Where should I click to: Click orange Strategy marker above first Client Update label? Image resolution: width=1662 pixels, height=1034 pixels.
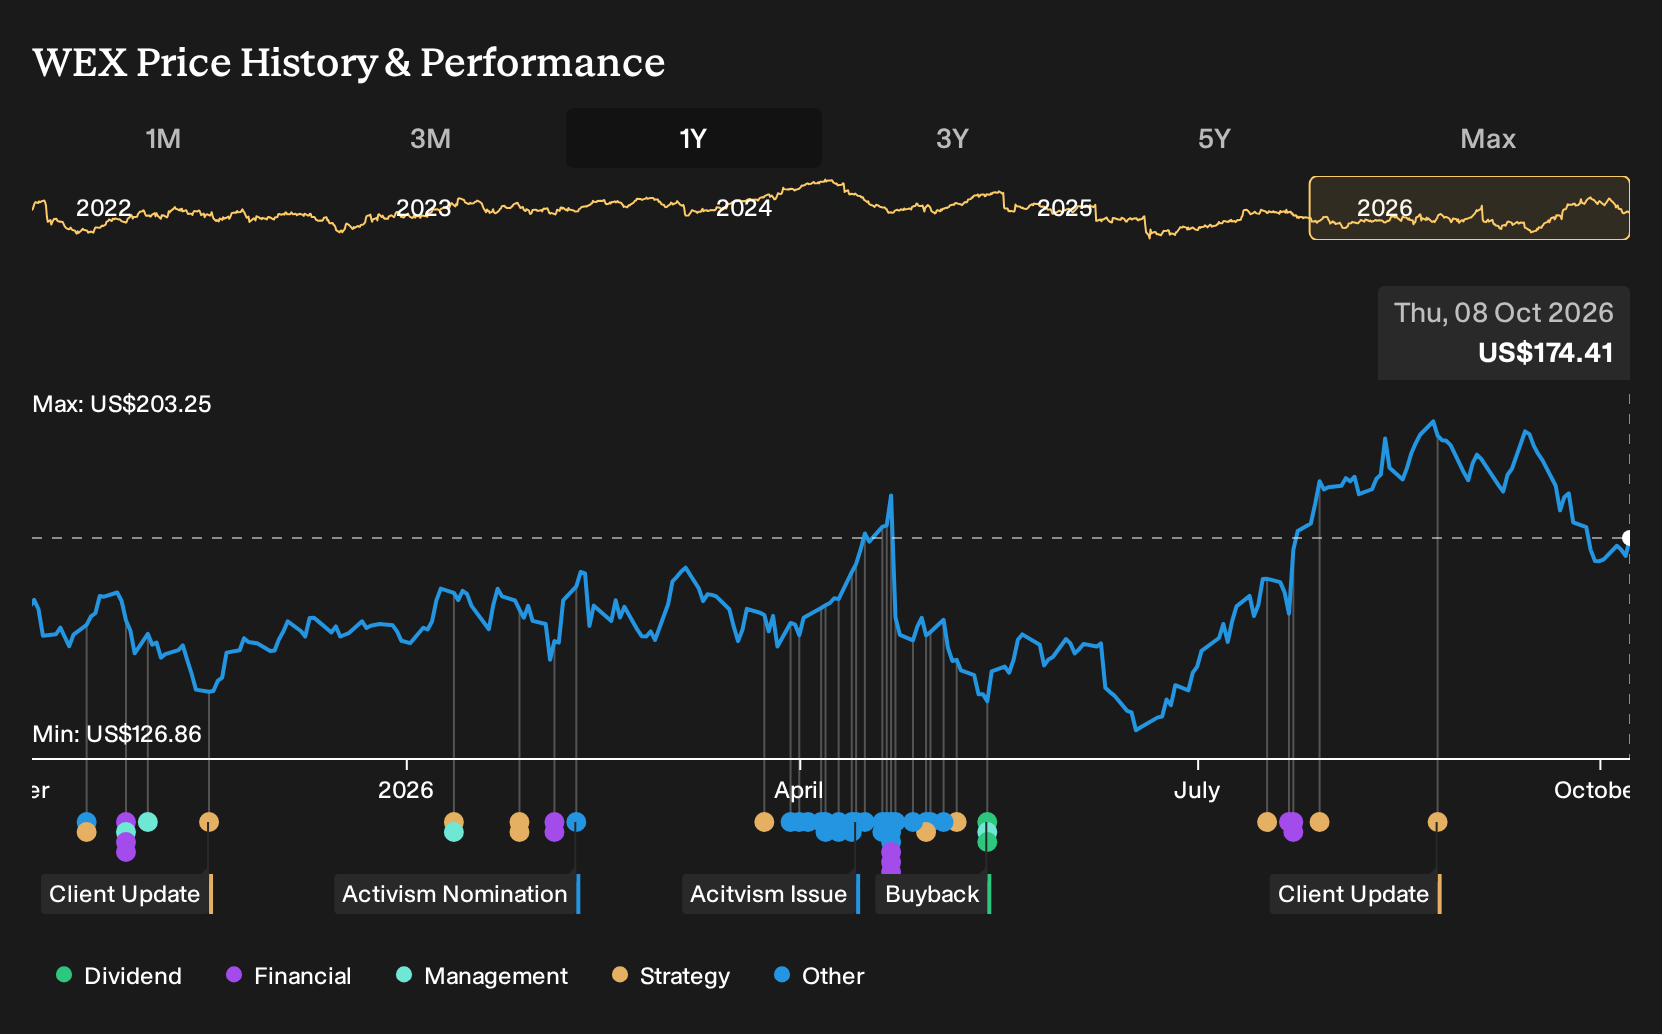coord(209,822)
